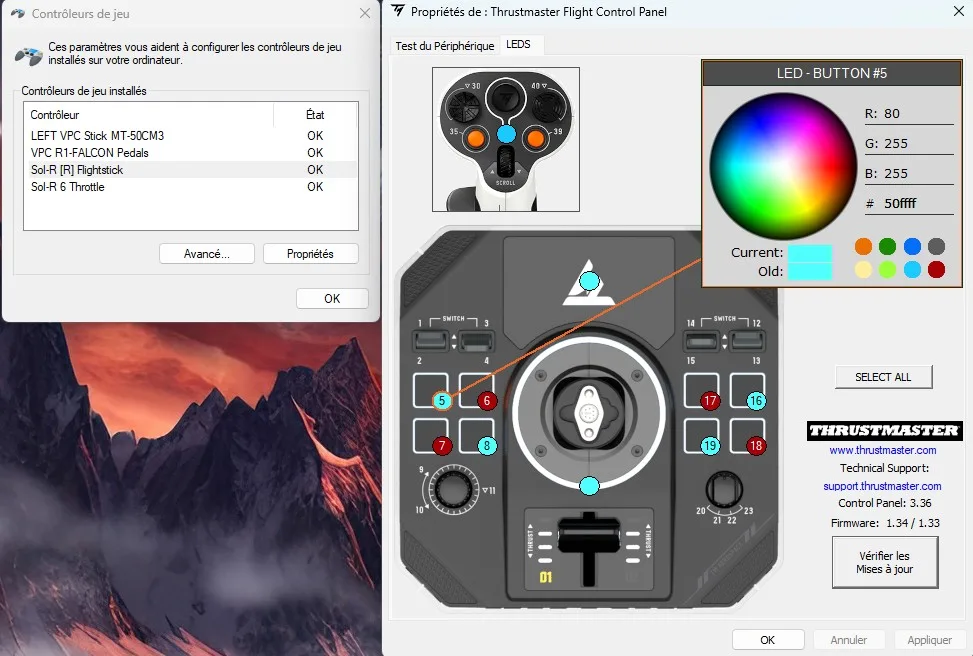Click the Appliquer button

point(929,640)
